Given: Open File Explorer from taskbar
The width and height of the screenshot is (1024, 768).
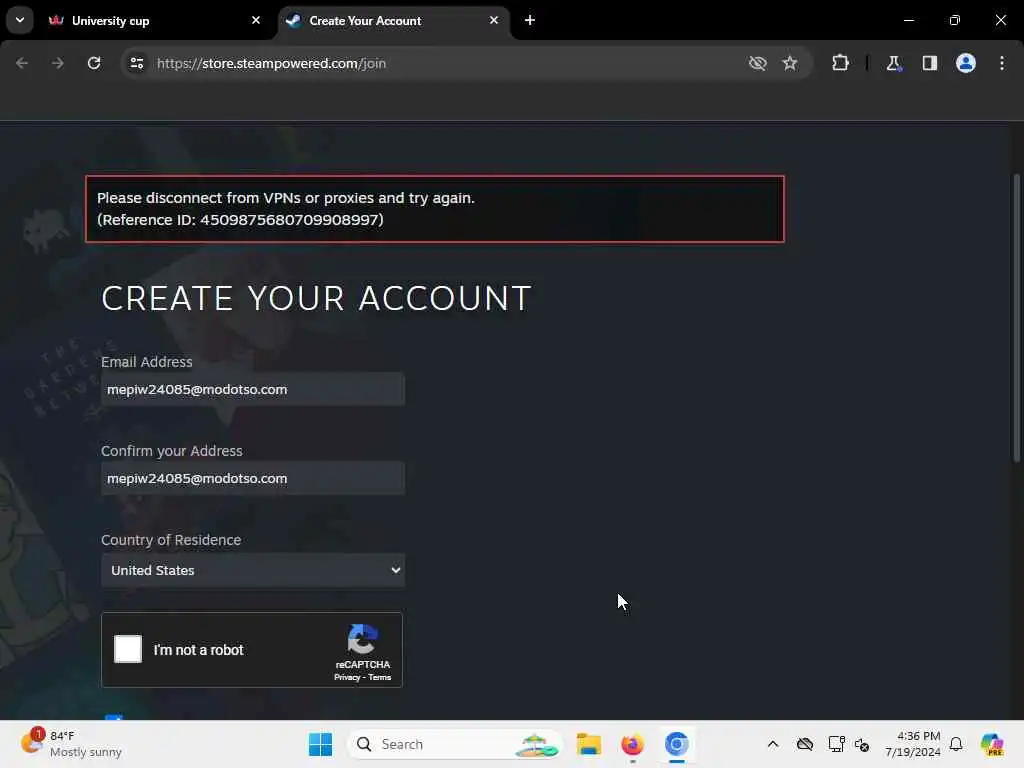Looking at the screenshot, I should (588, 744).
